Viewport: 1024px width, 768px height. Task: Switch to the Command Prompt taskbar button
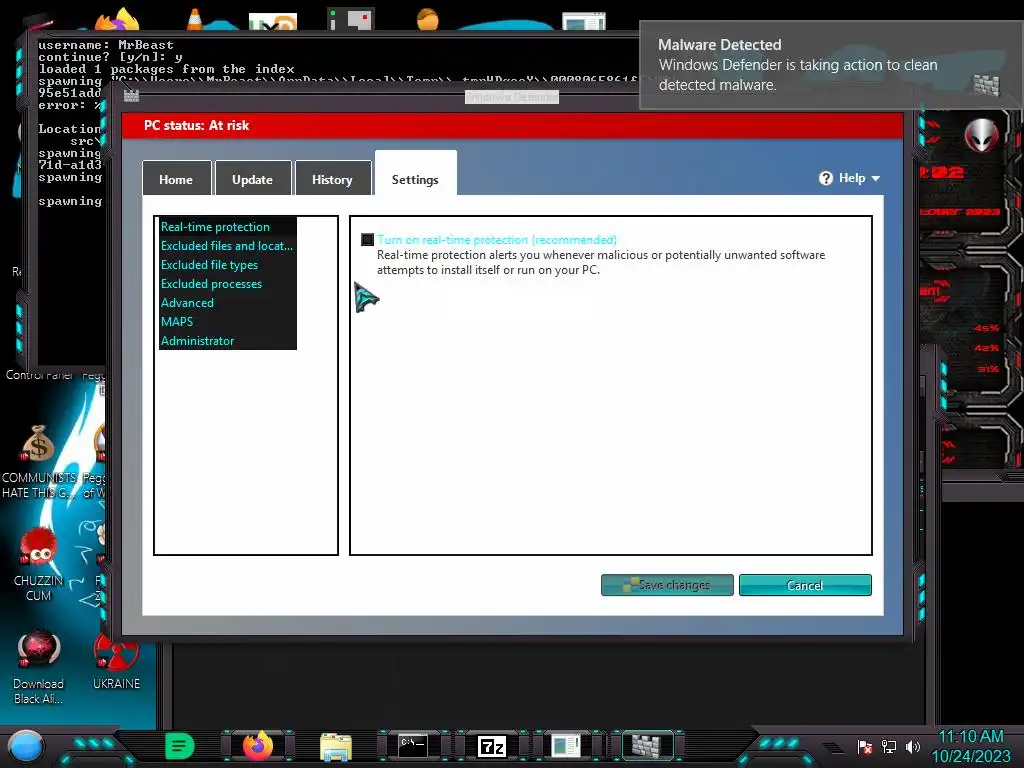point(413,745)
